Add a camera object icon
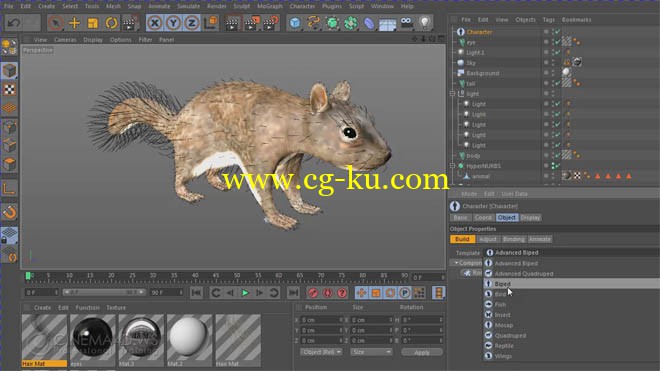Viewport: 660px width, 371px height. pyautogui.click(x=406, y=23)
